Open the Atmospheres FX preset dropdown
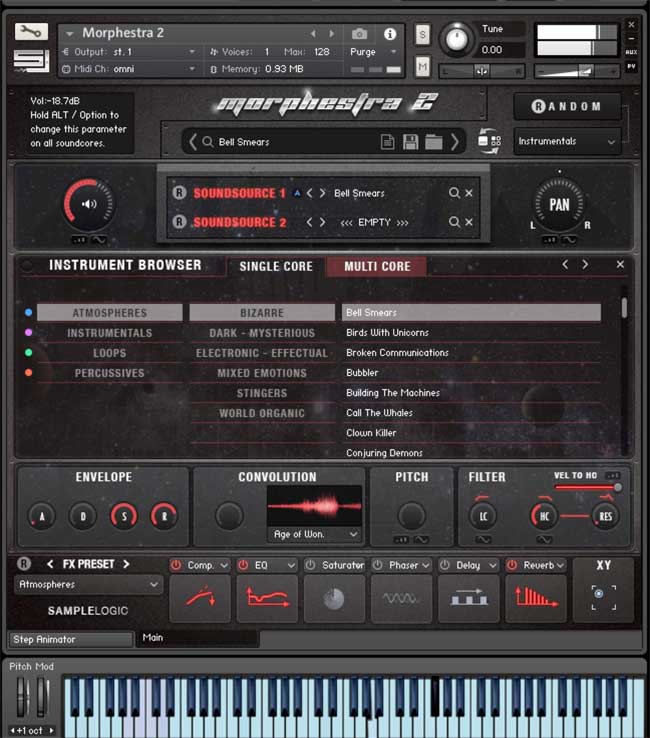650x738 pixels. (89, 585)
